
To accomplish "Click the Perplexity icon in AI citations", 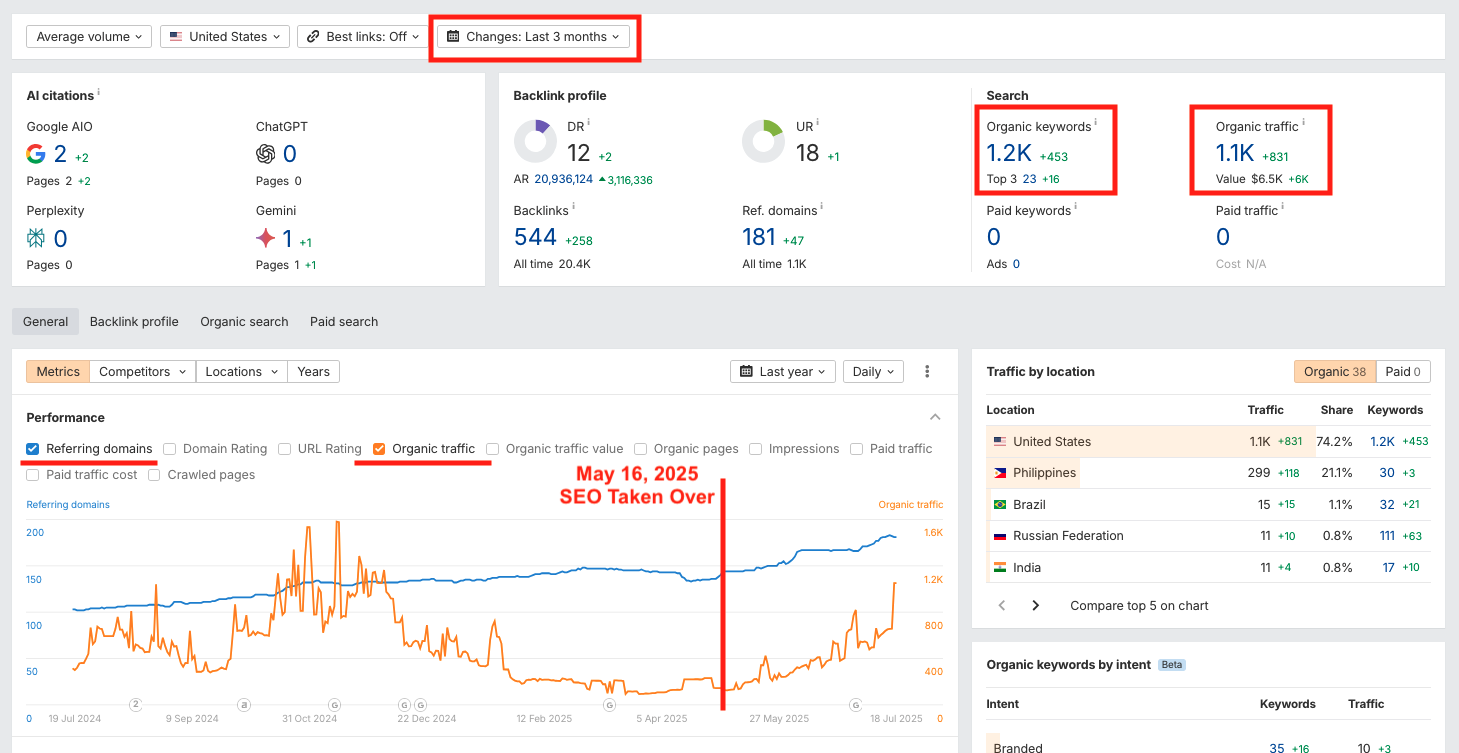I will coord(35,238).
